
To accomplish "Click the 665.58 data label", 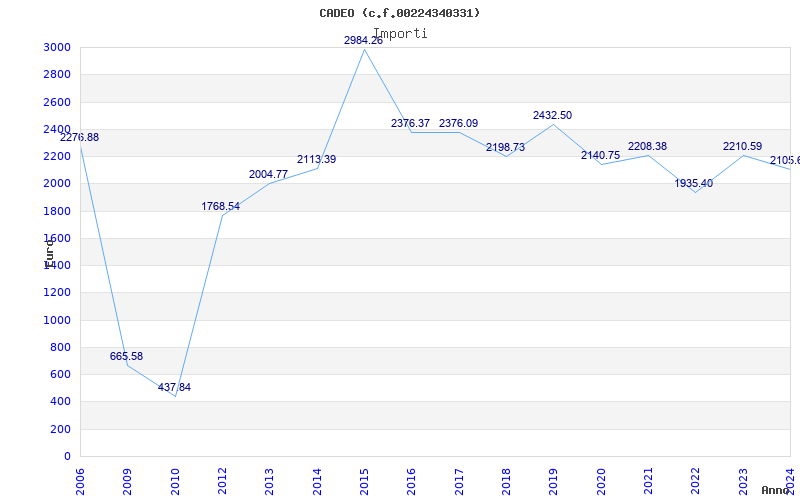I will point(127,356).
